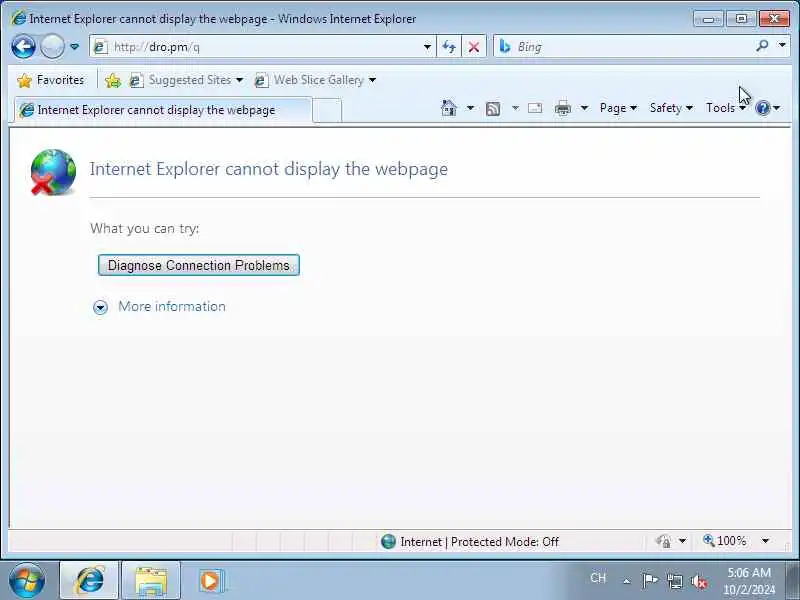
Task: Click the greyed-out Forward arrow button
Action: (x=52, y=47)
